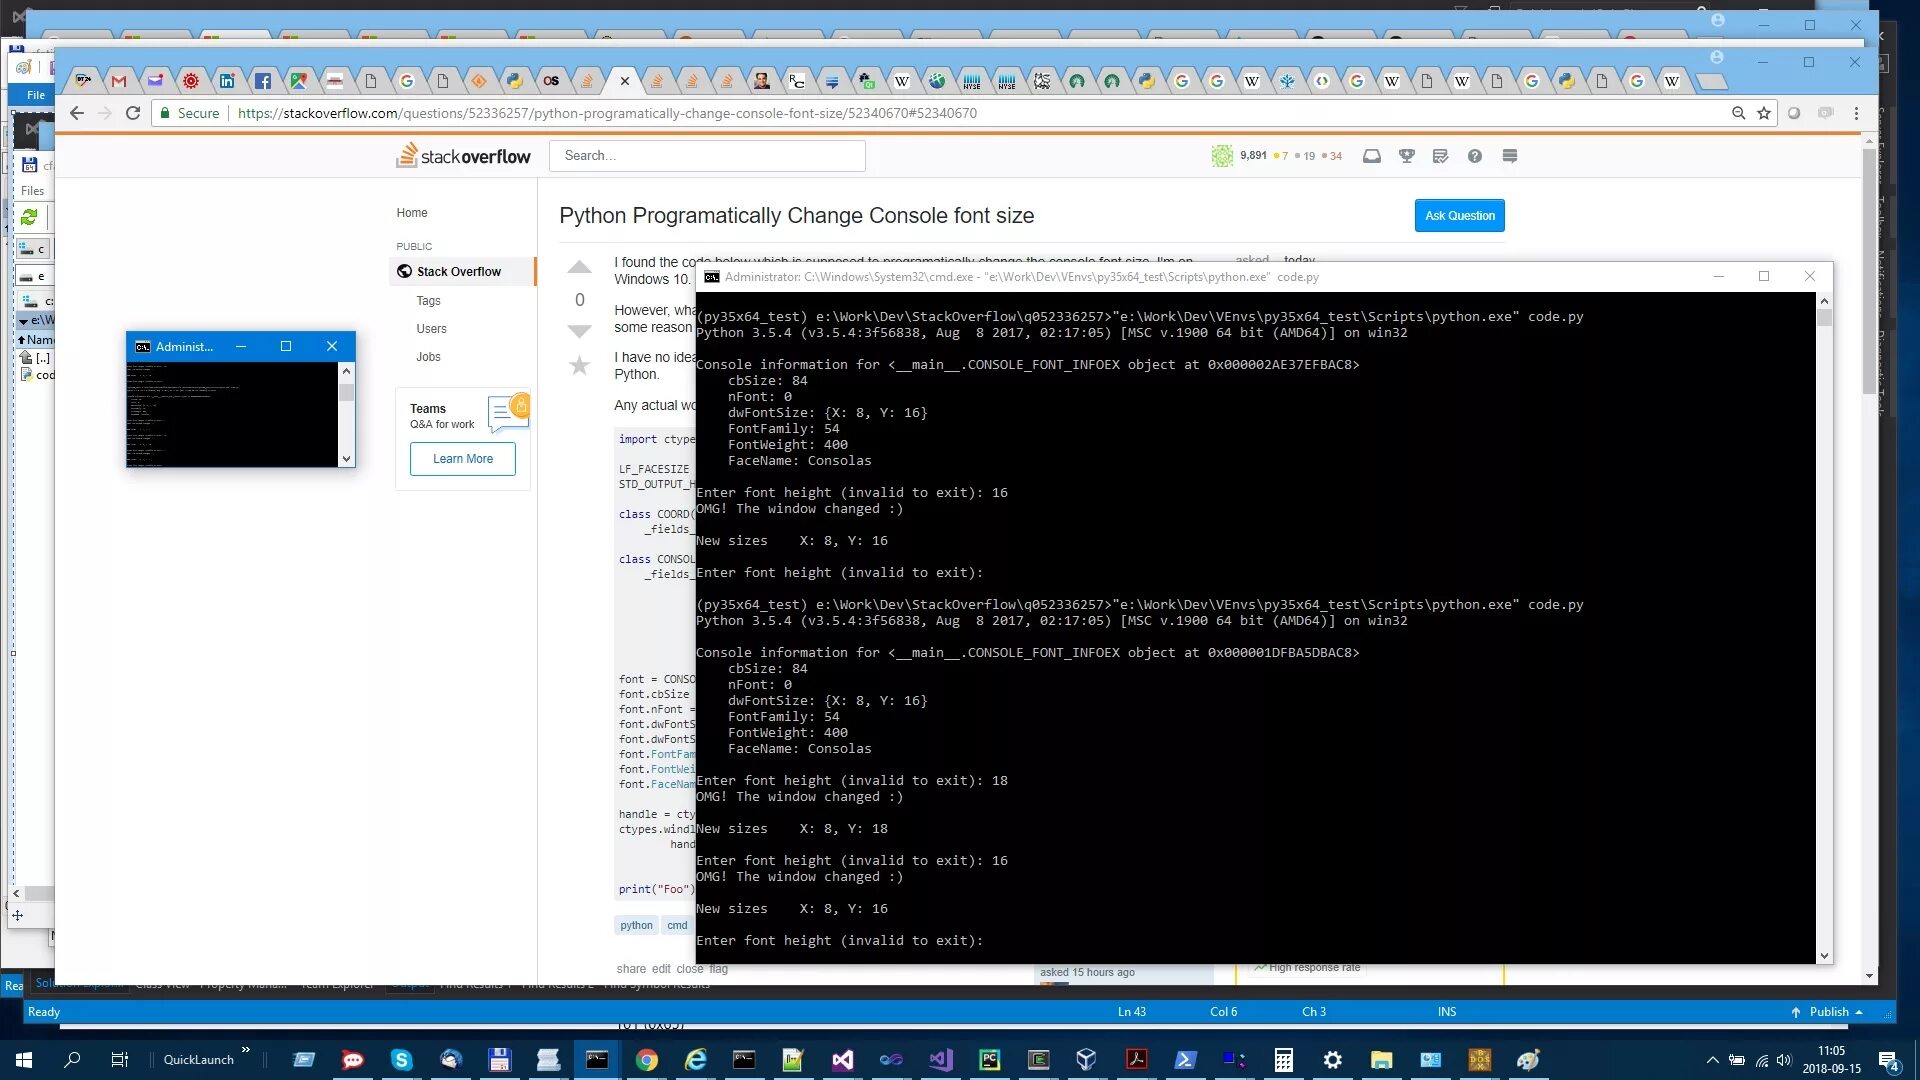Image resolution: width=1920 pixels, height=1080 pixels.
Task: Open the achievements trophy icon
Action: click(x=1406, y=156)
